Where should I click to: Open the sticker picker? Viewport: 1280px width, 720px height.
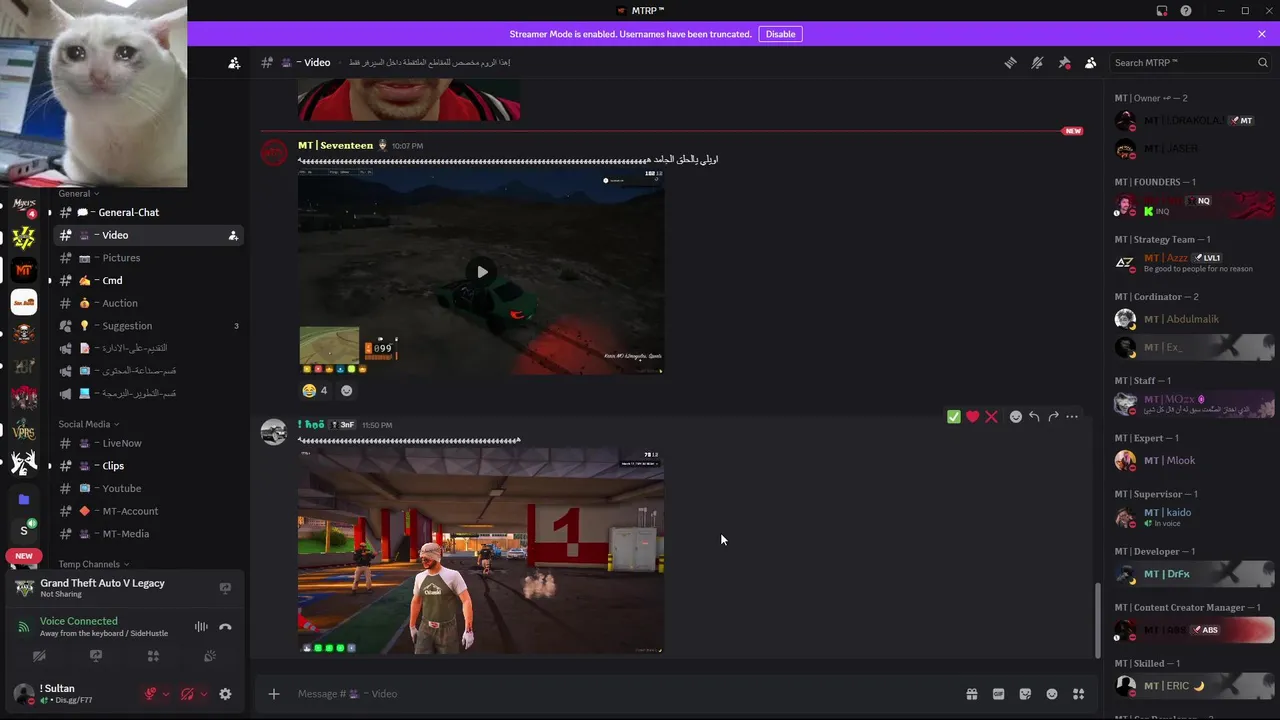[1025, 694]
